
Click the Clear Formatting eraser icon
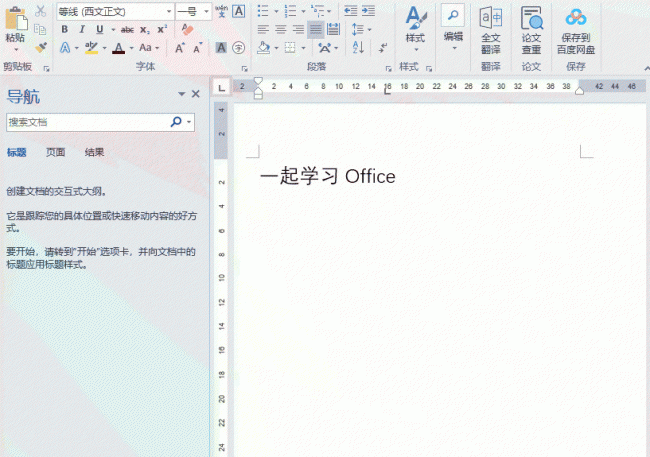(x=187, y=29)
